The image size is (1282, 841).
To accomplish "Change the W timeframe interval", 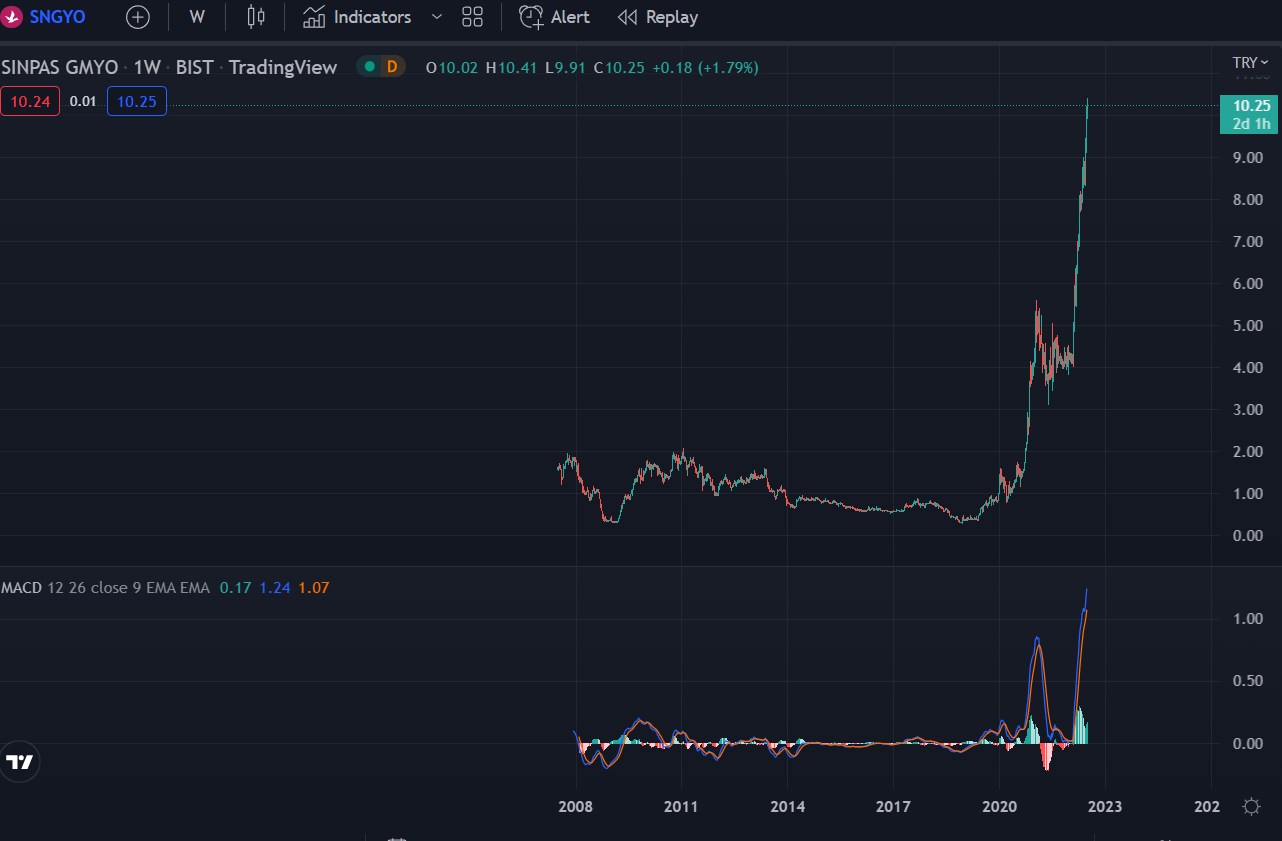I will click(197, 17).
